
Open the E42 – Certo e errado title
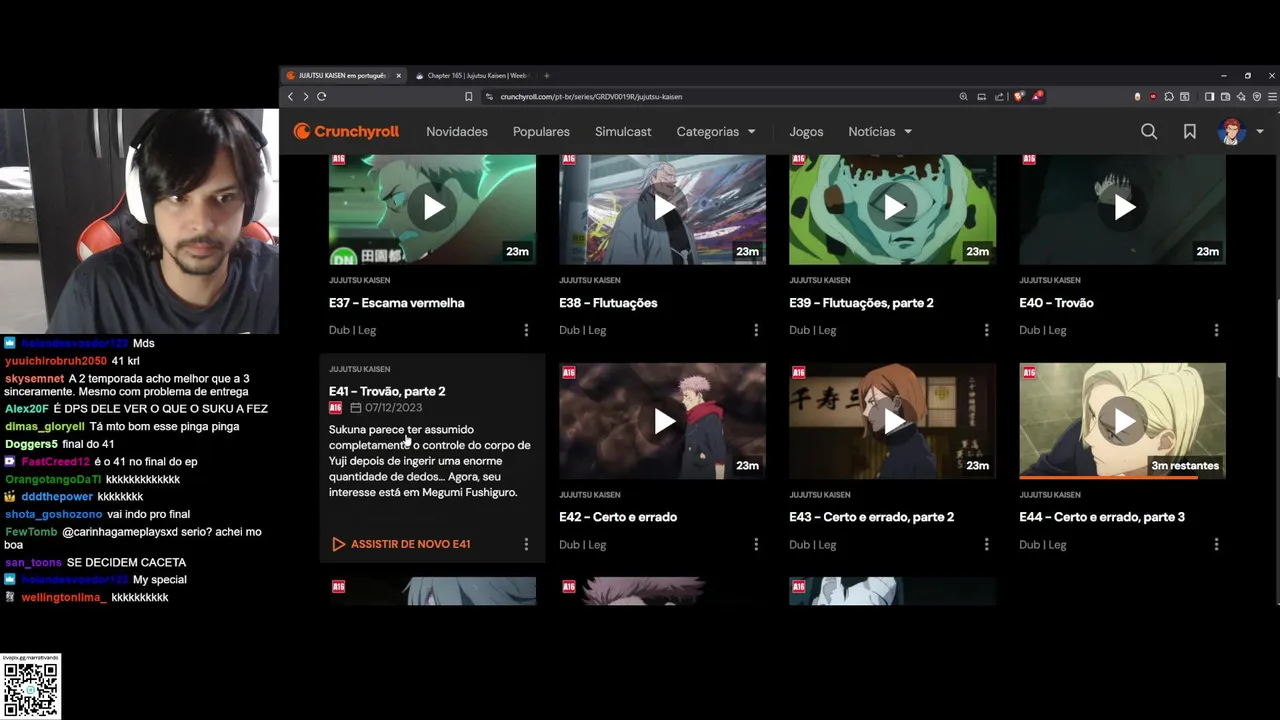[618, 517]
